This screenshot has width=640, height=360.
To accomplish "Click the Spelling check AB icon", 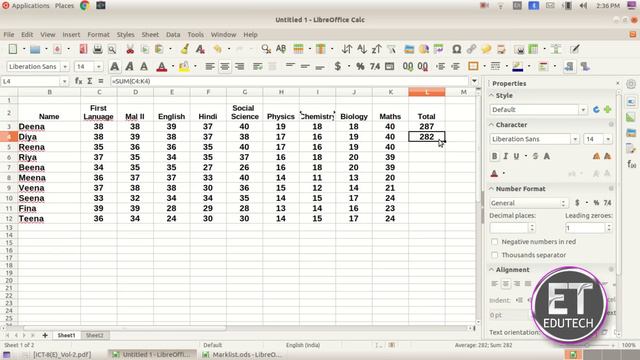I will point(281,49).
